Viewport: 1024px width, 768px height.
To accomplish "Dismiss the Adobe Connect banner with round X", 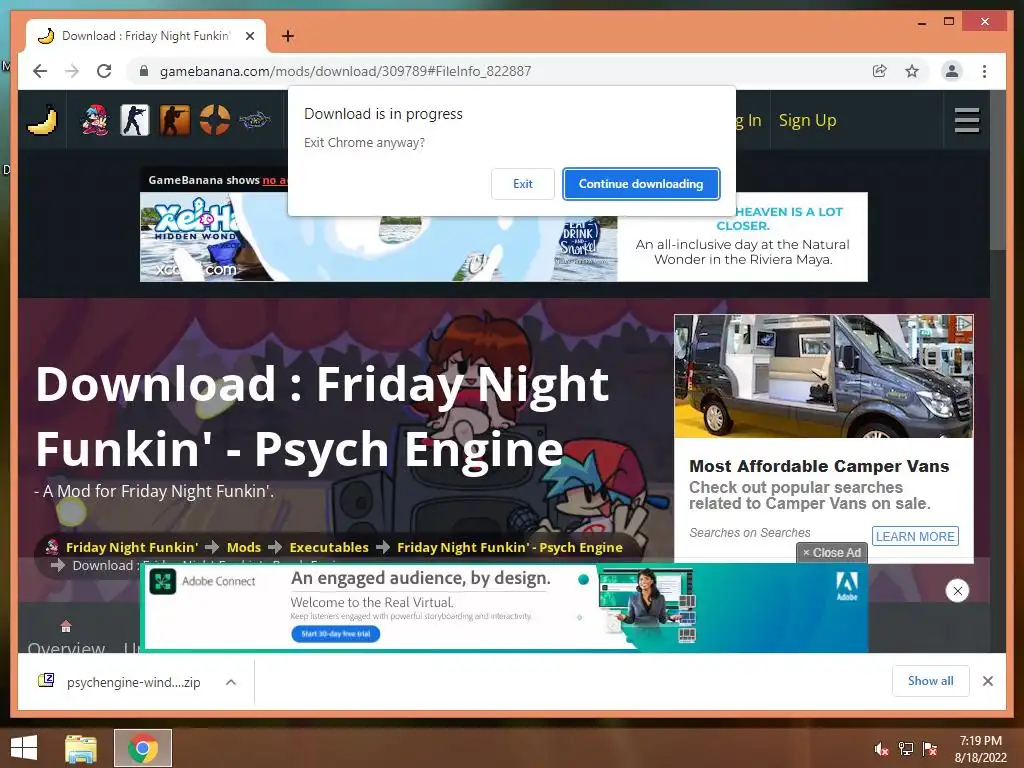I will [x=957, y=591].
